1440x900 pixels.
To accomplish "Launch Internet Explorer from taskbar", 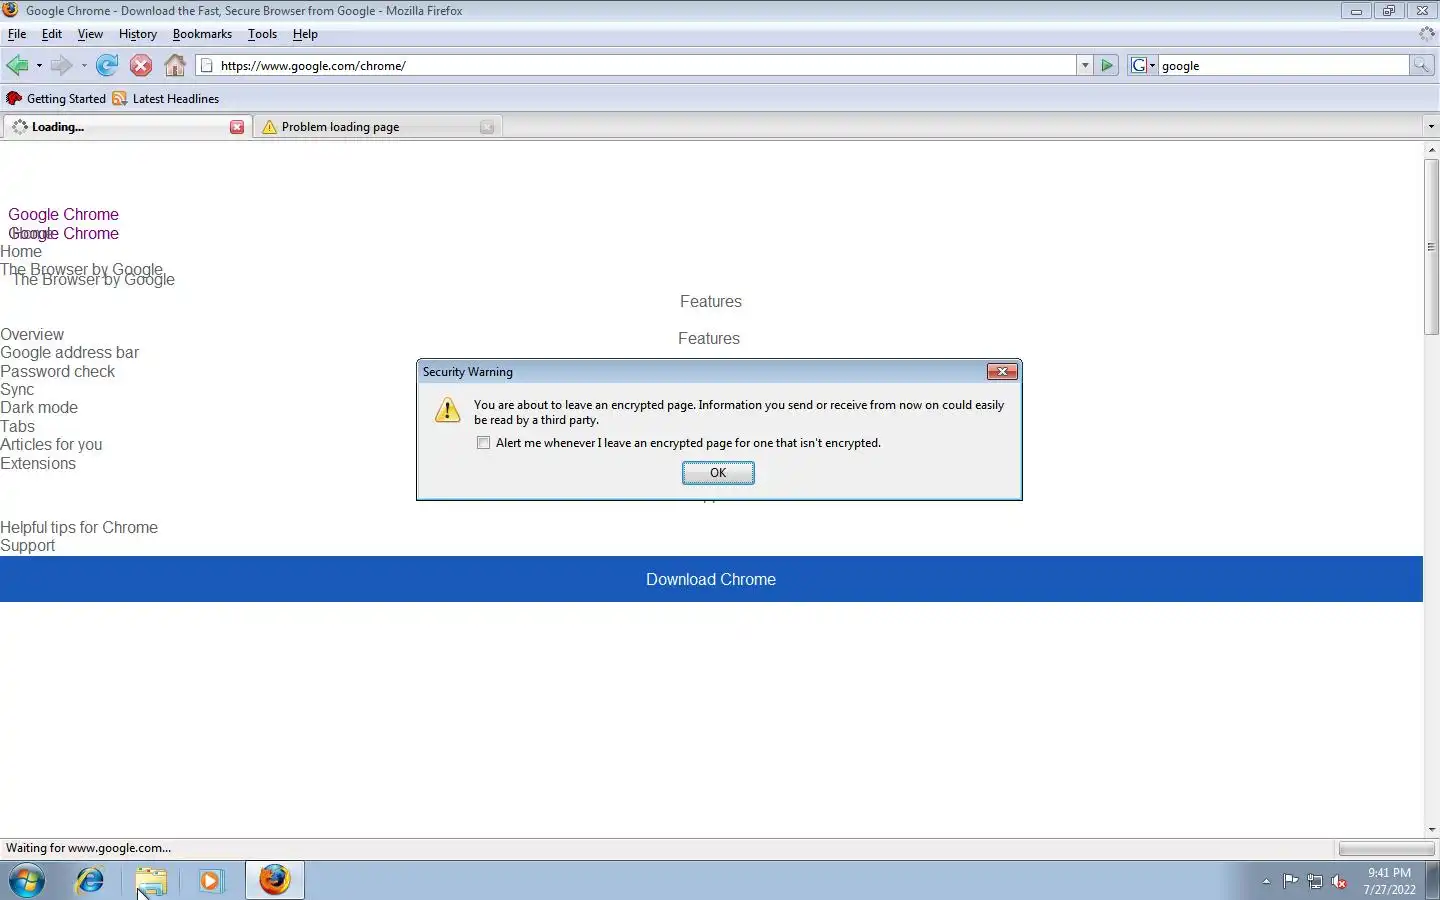I will click(90, 881).
